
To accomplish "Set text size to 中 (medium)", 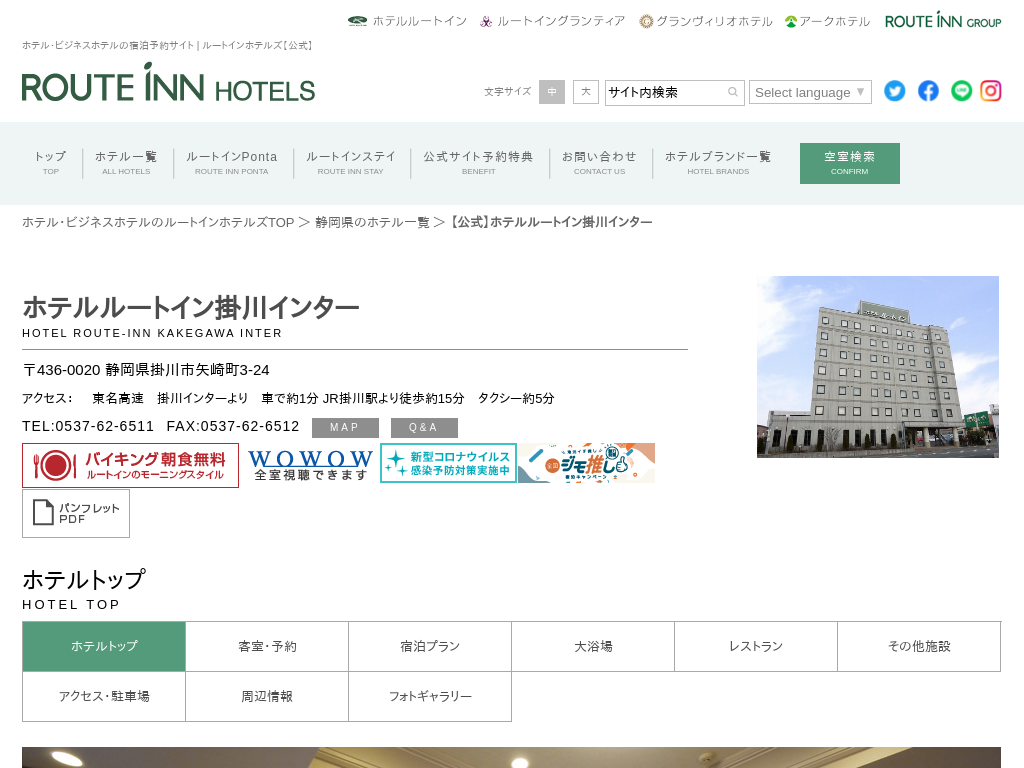I will click(552, 92).
